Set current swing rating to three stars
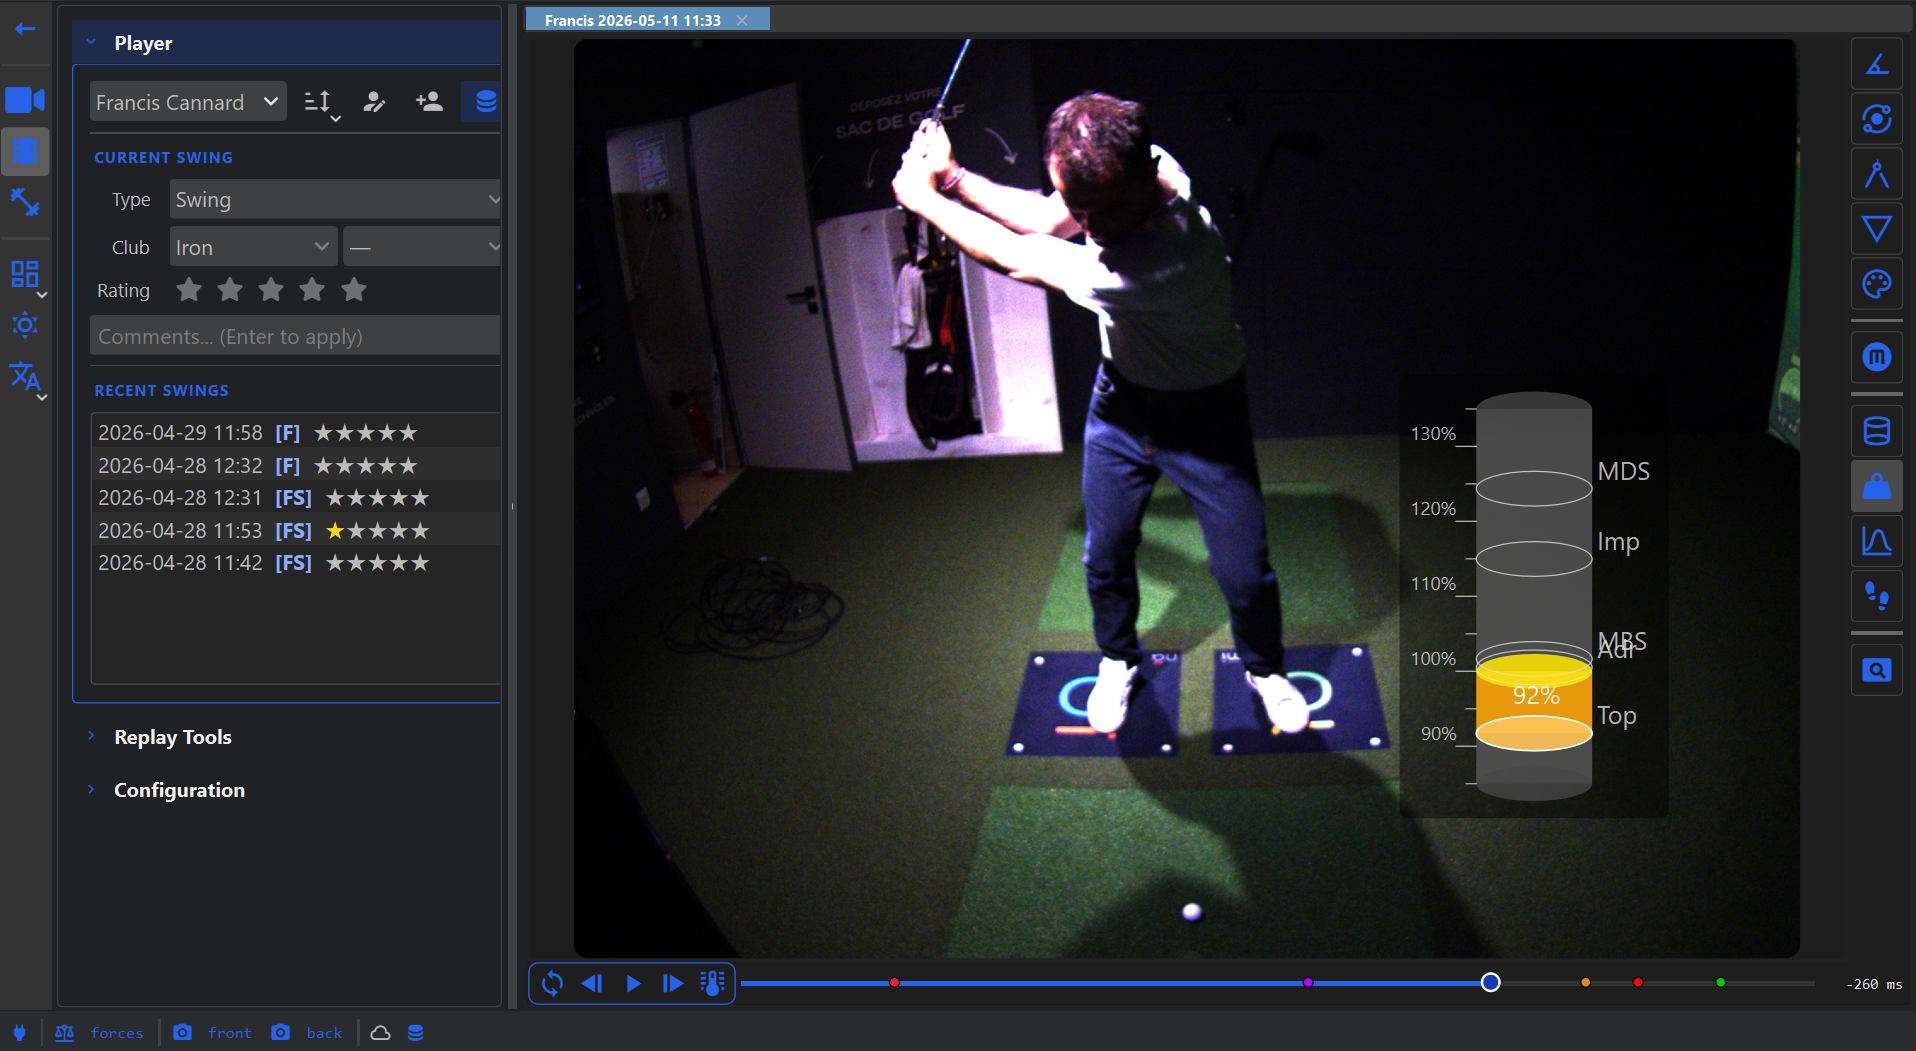This screenshot has height=1051, width=1916. click(x=271, y=290)
